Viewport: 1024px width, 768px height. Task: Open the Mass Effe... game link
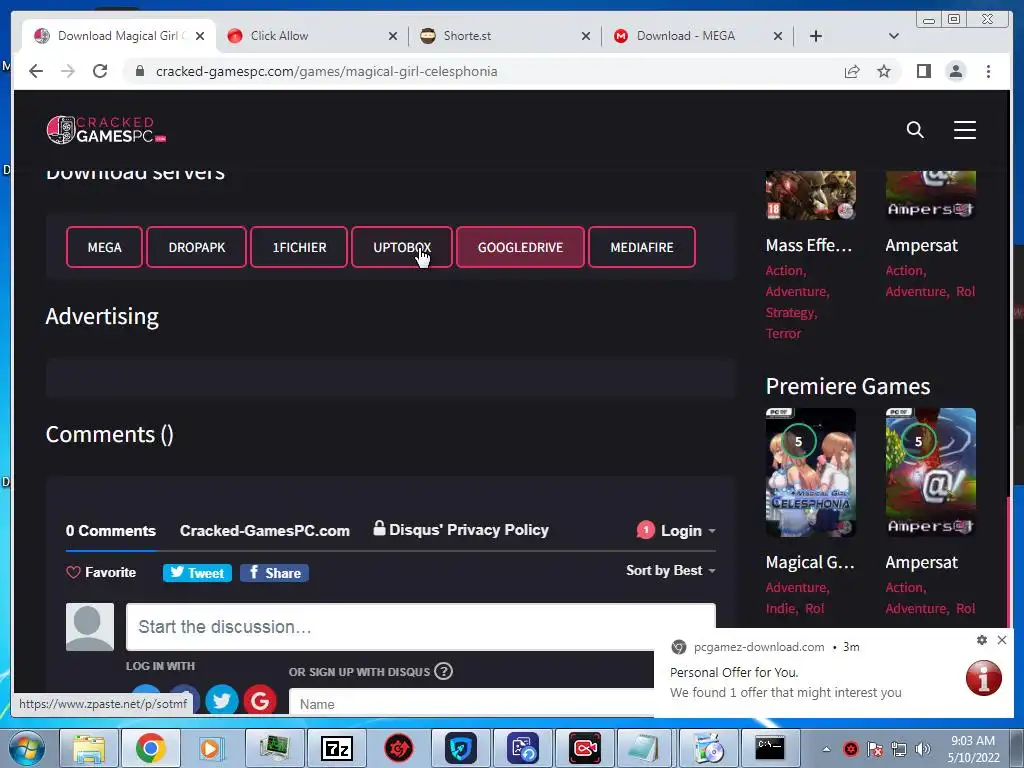tap(808, 246)
